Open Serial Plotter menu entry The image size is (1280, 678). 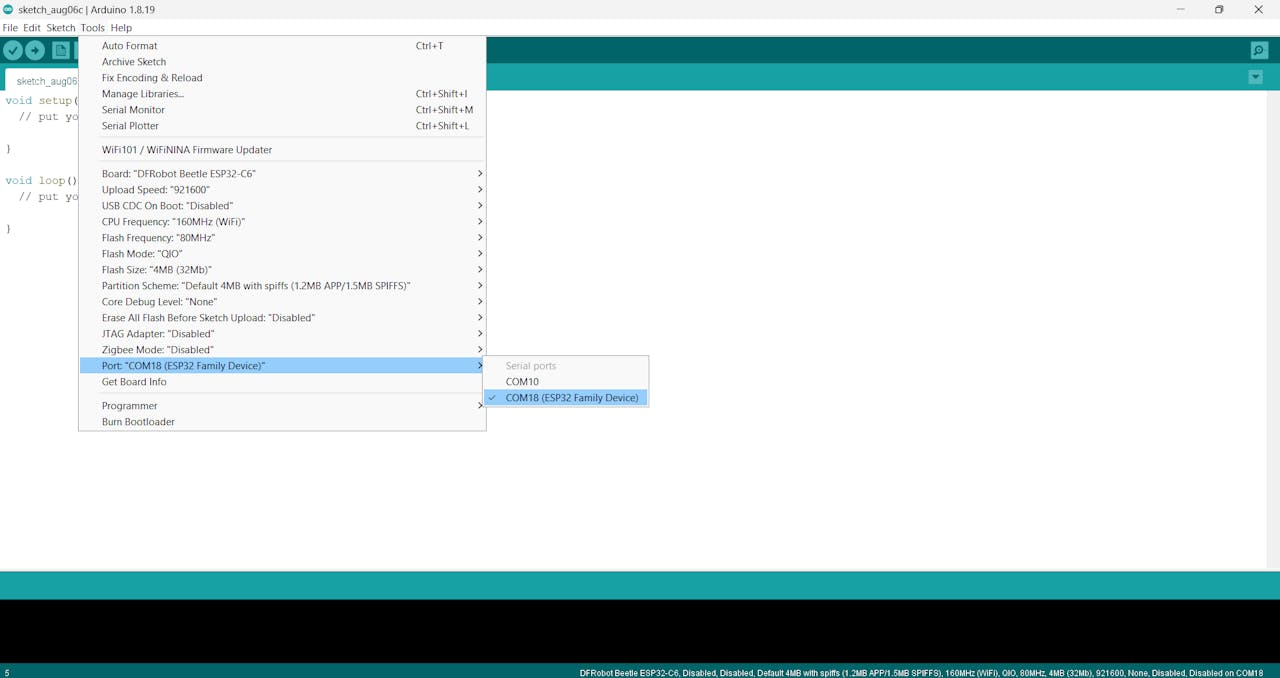282,126
